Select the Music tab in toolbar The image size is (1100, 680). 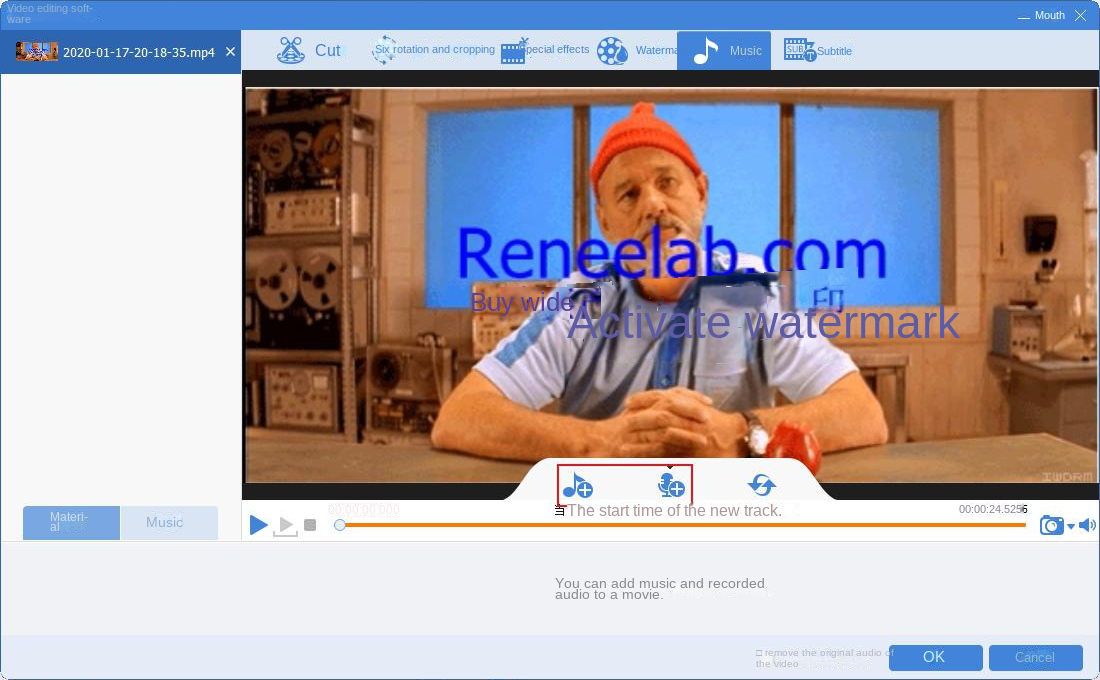point(724,51)
